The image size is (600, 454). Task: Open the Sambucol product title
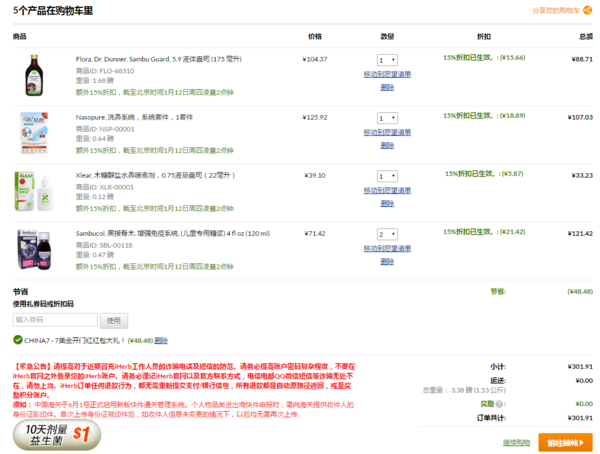(173, 234)
